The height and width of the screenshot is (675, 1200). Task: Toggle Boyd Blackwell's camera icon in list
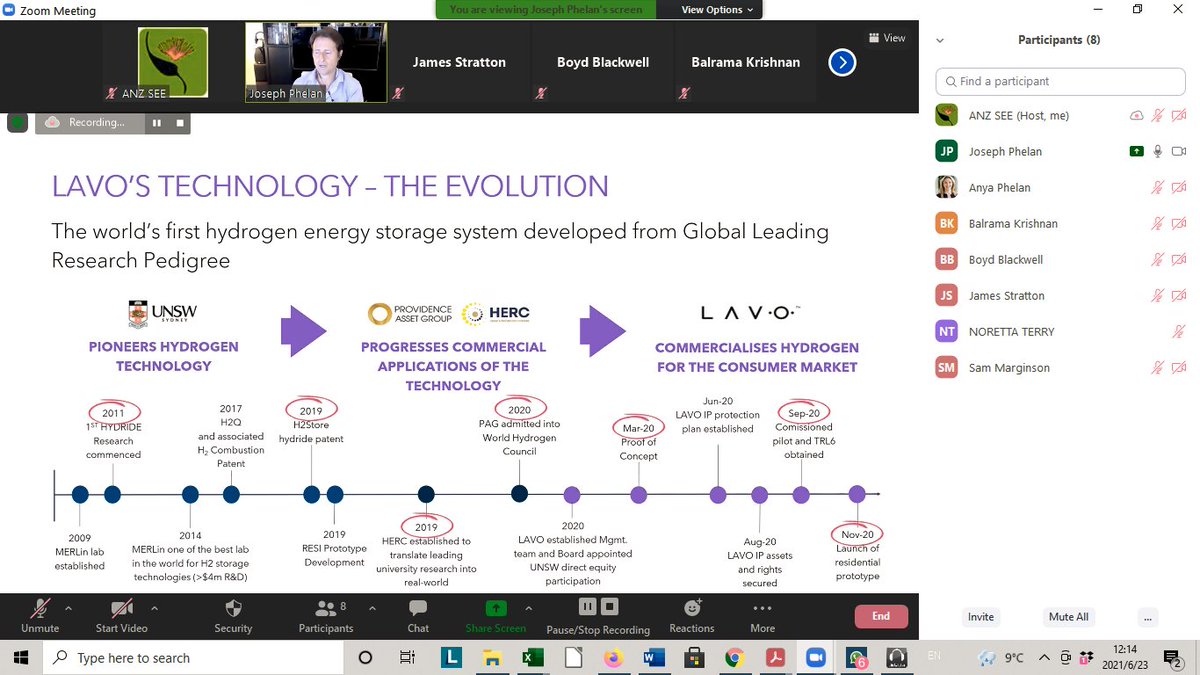[x=1179, y=259]
